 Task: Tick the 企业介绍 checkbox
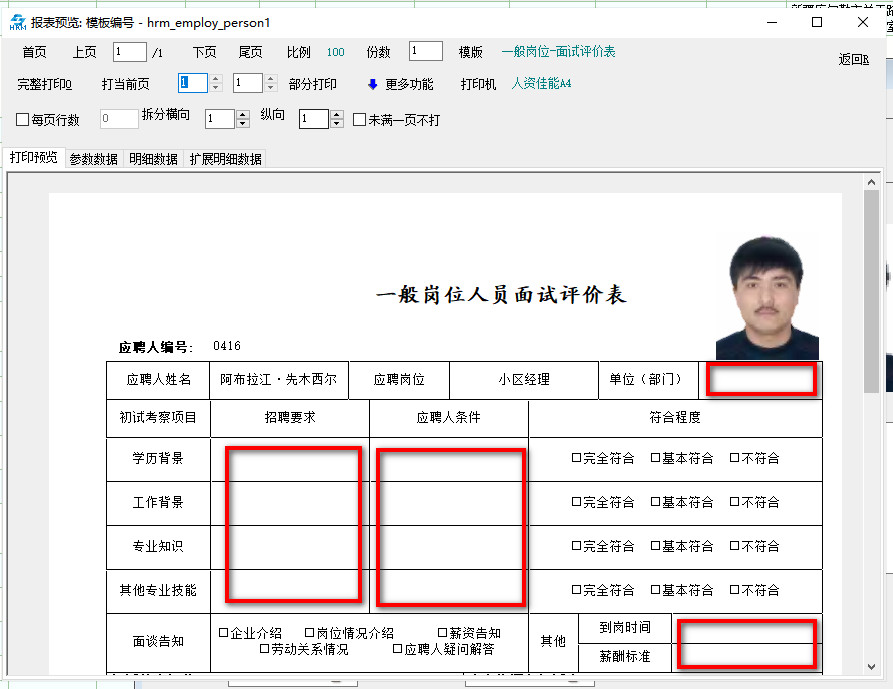click(x=224, y=633)
